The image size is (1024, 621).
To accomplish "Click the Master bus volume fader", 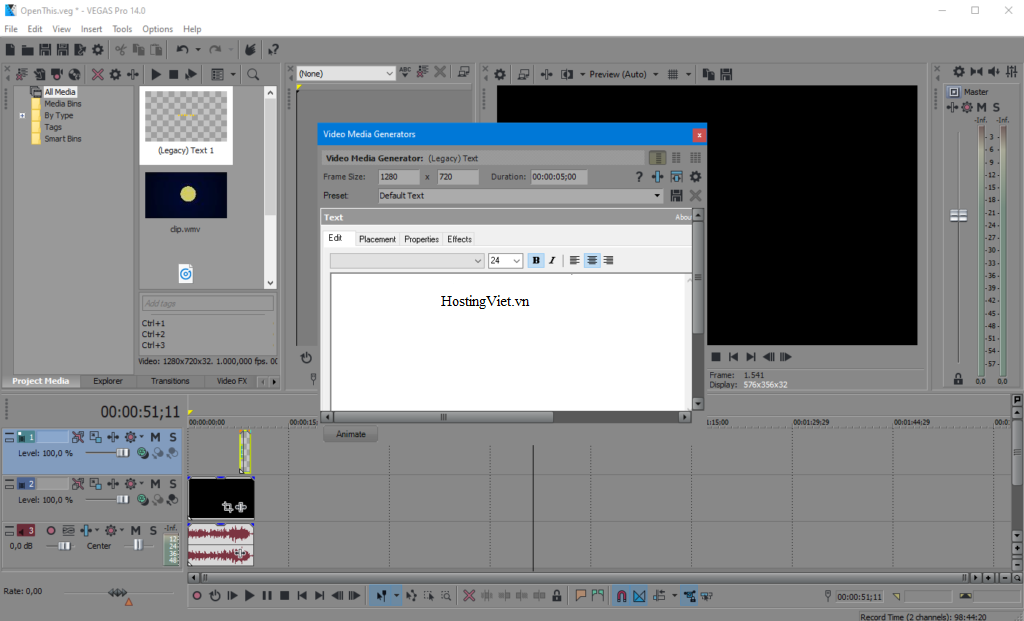I will tap(958, 216).
